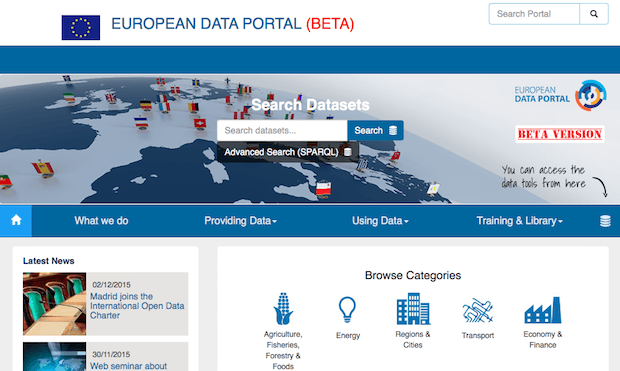Click the BETA VERSION badge
Screen dimensions: 620x371
tap(560, 134)
